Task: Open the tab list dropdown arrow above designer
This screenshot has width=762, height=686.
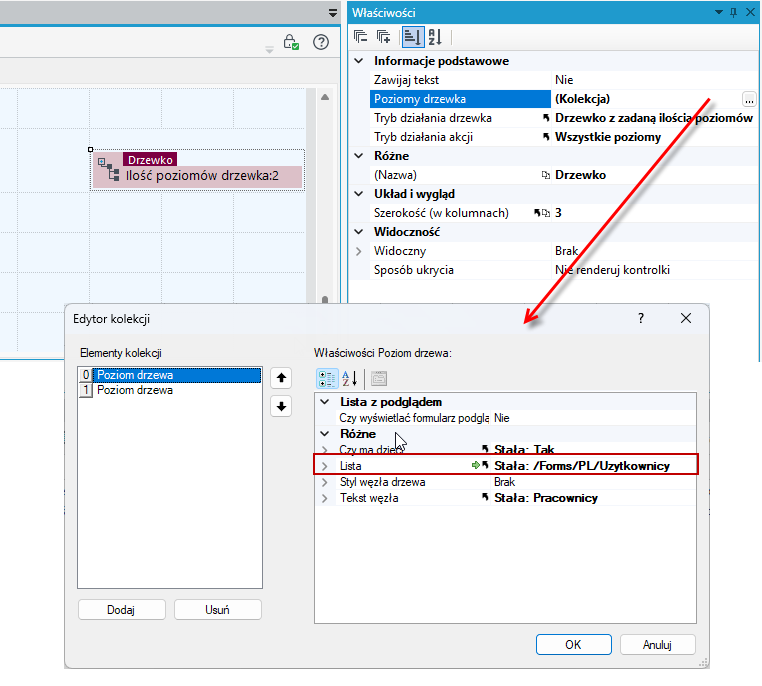Action: click(x=333, y=13)
